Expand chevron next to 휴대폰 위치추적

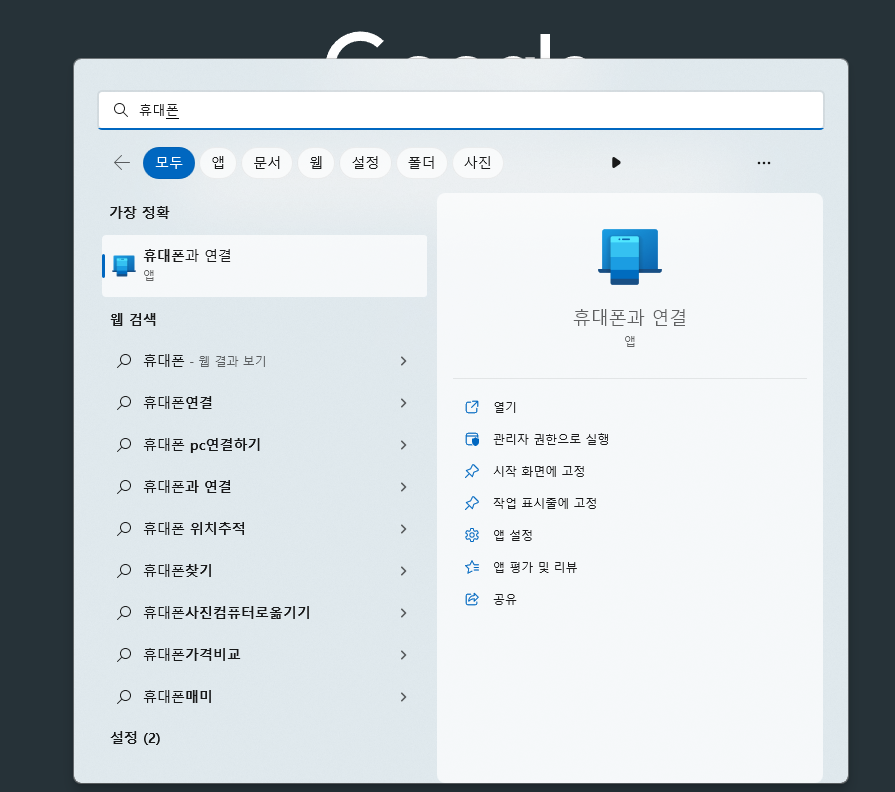coord(404,528)
